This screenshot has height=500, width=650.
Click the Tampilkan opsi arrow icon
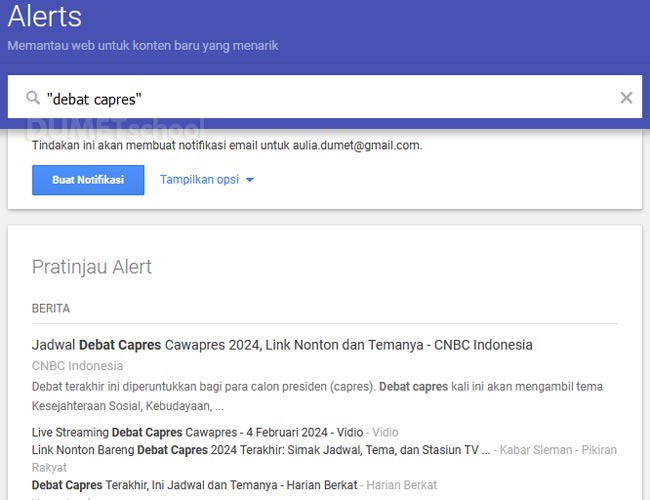tap(250, 180)
